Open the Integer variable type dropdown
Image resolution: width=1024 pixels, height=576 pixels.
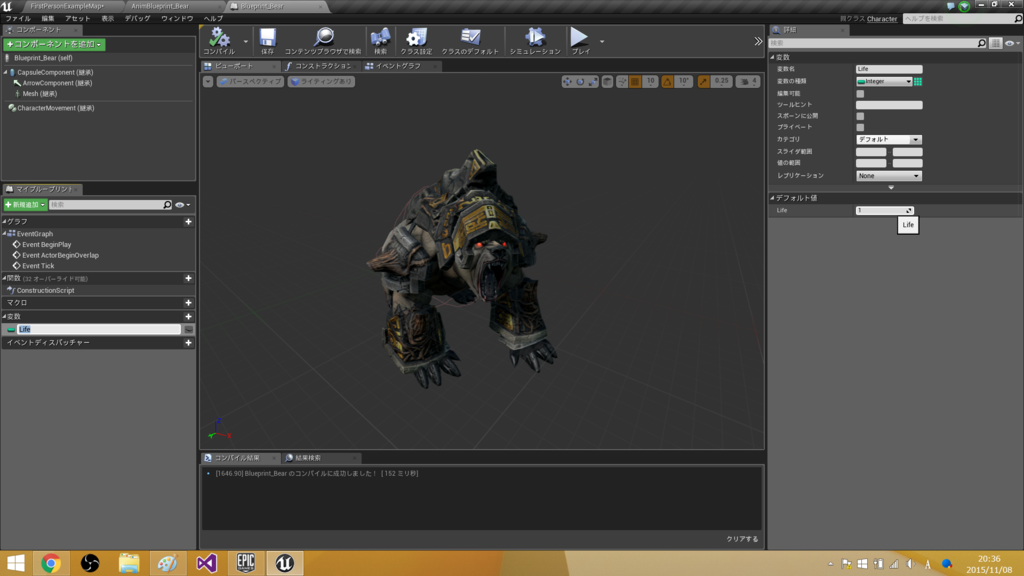coord(884,81)
